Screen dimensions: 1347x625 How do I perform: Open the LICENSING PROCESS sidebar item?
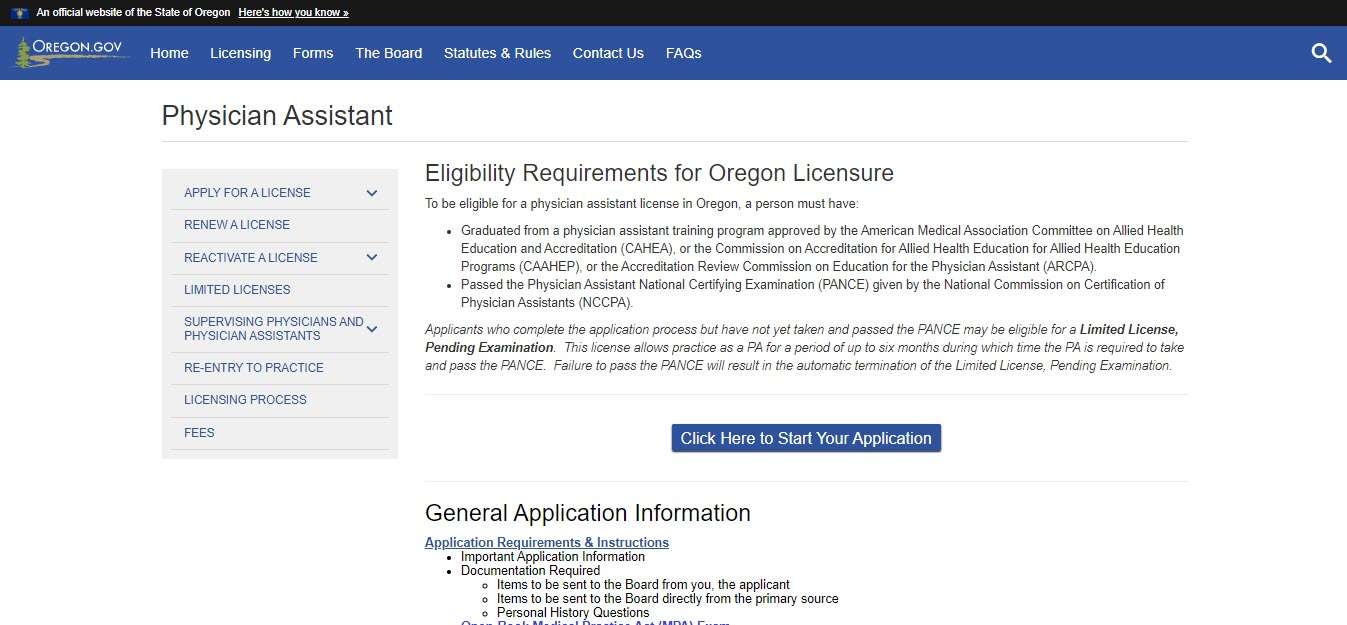[245, 400]
